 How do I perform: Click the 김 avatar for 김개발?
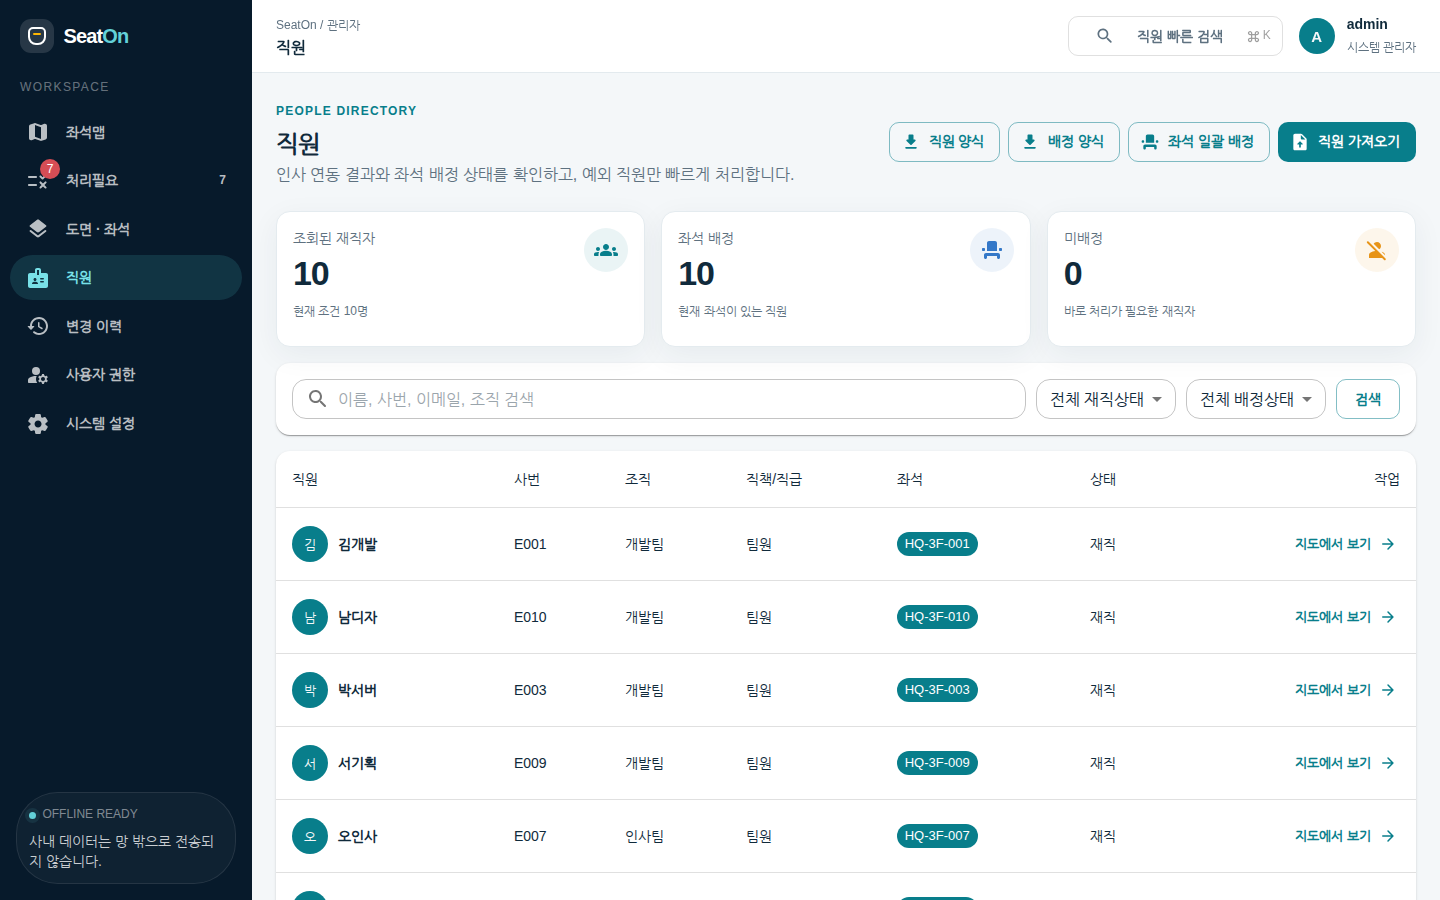(x=310, y=544)
